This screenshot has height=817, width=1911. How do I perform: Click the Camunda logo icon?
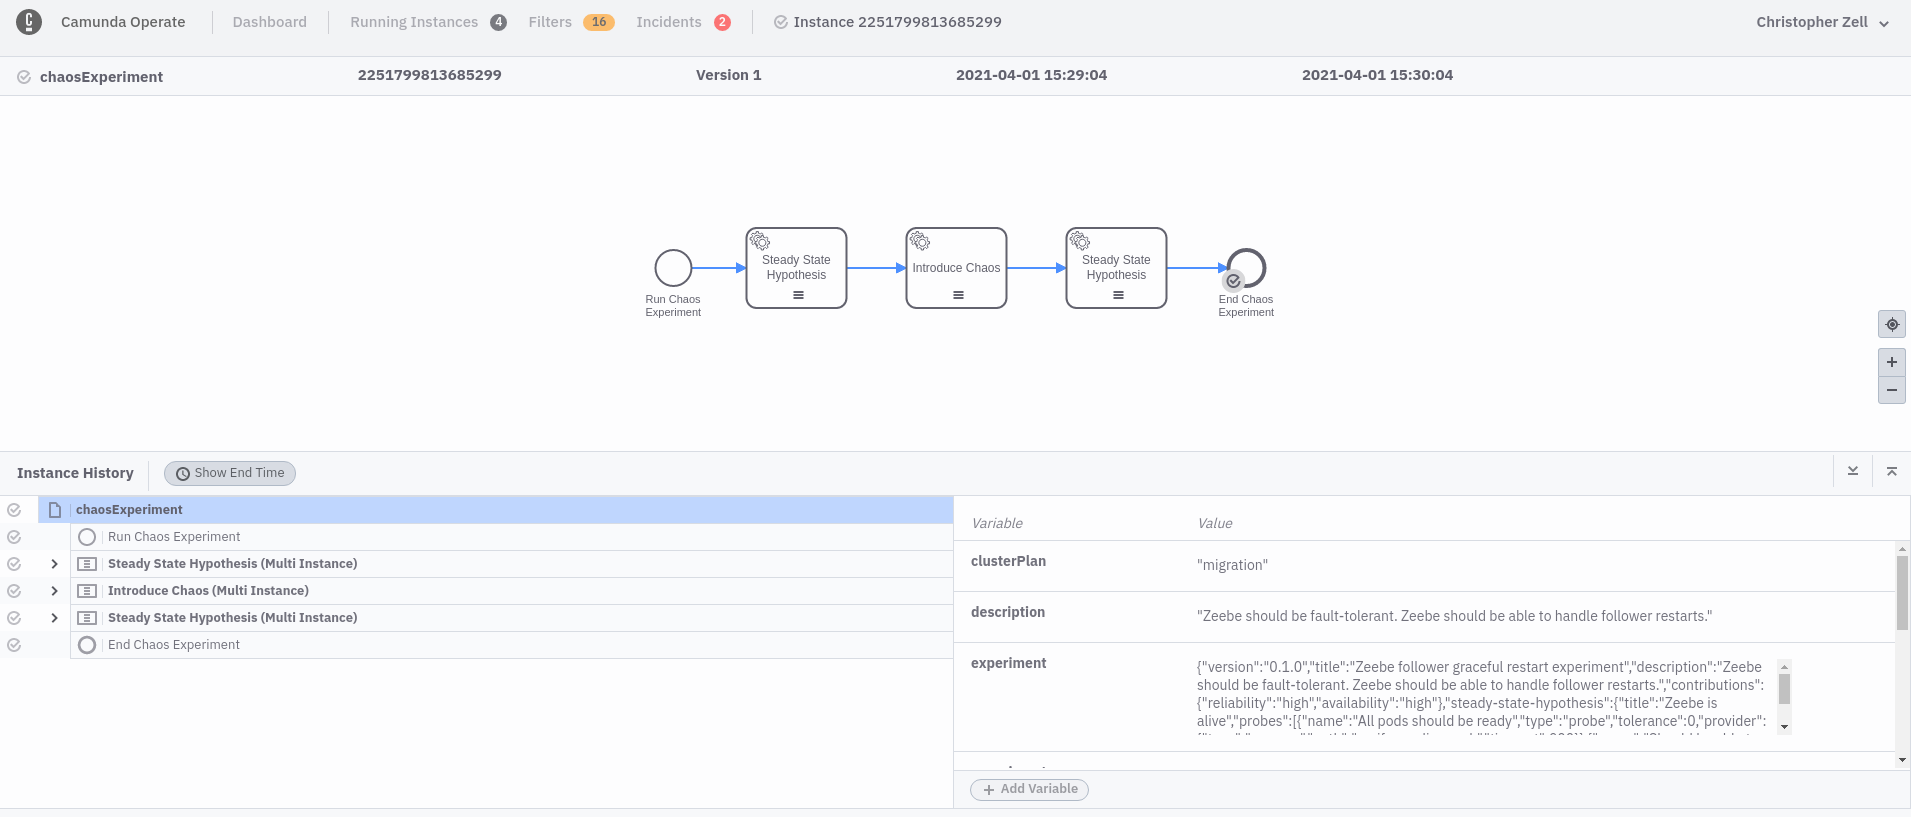(x=29, y=22)
